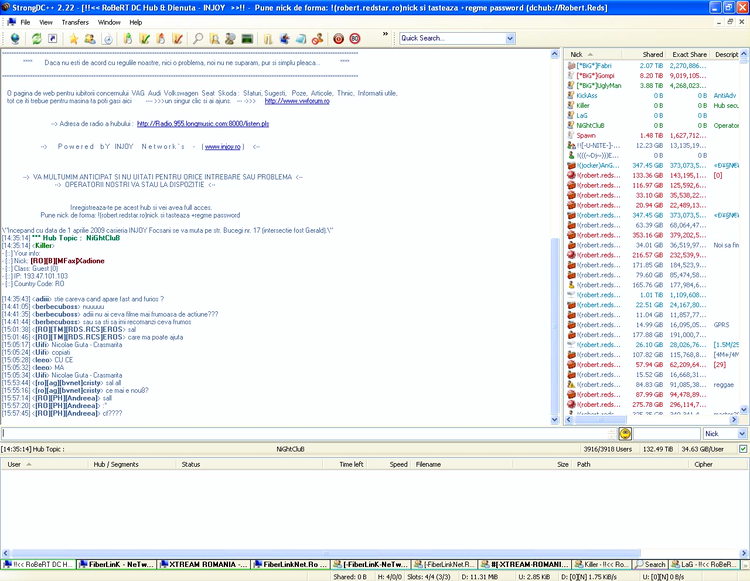Open the Transfers menu
This screenshot has width=750, height=581.
pyautogui.click(x=75, y=22)
